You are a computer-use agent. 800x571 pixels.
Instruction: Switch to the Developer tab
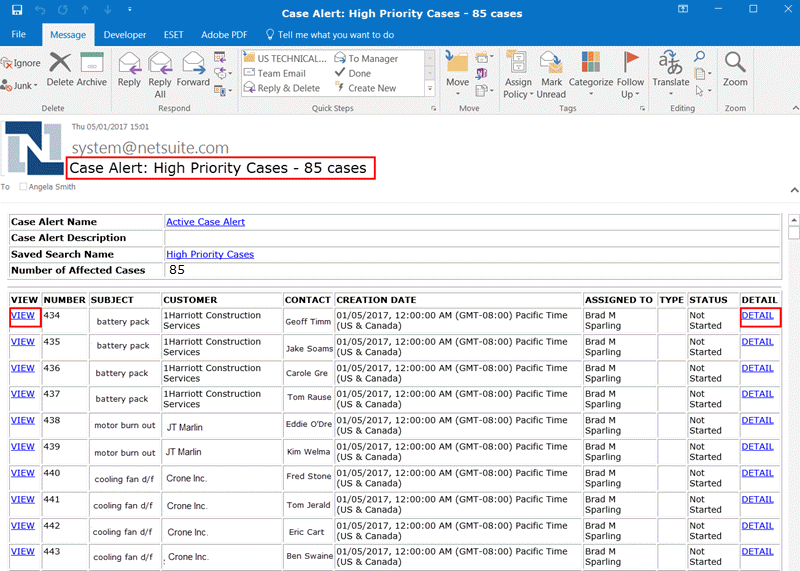pos(124,35)
